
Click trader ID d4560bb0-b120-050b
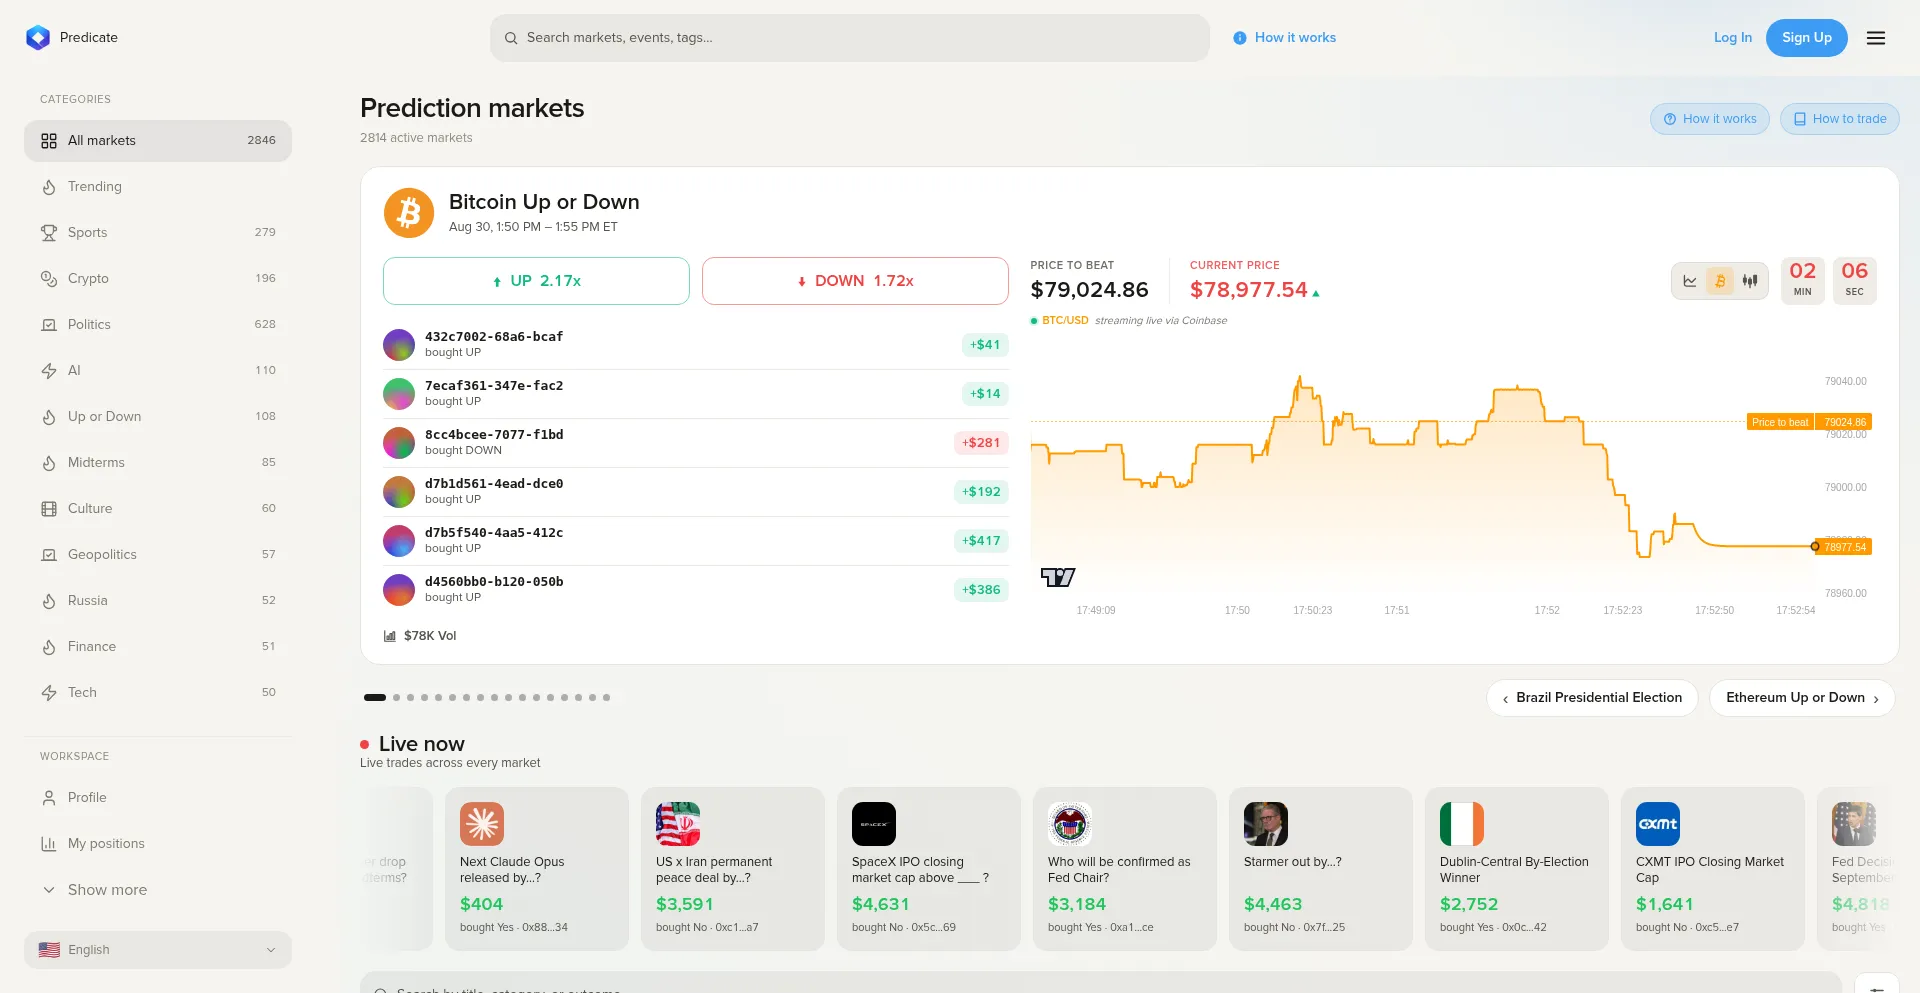[x=494, y=582]
